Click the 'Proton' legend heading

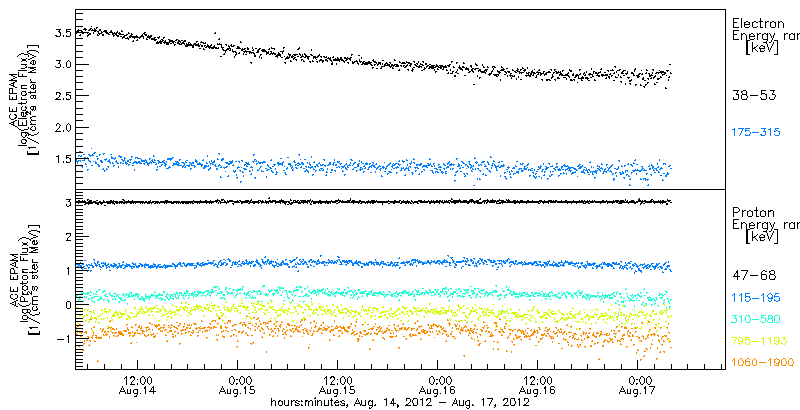click(754, 213)
